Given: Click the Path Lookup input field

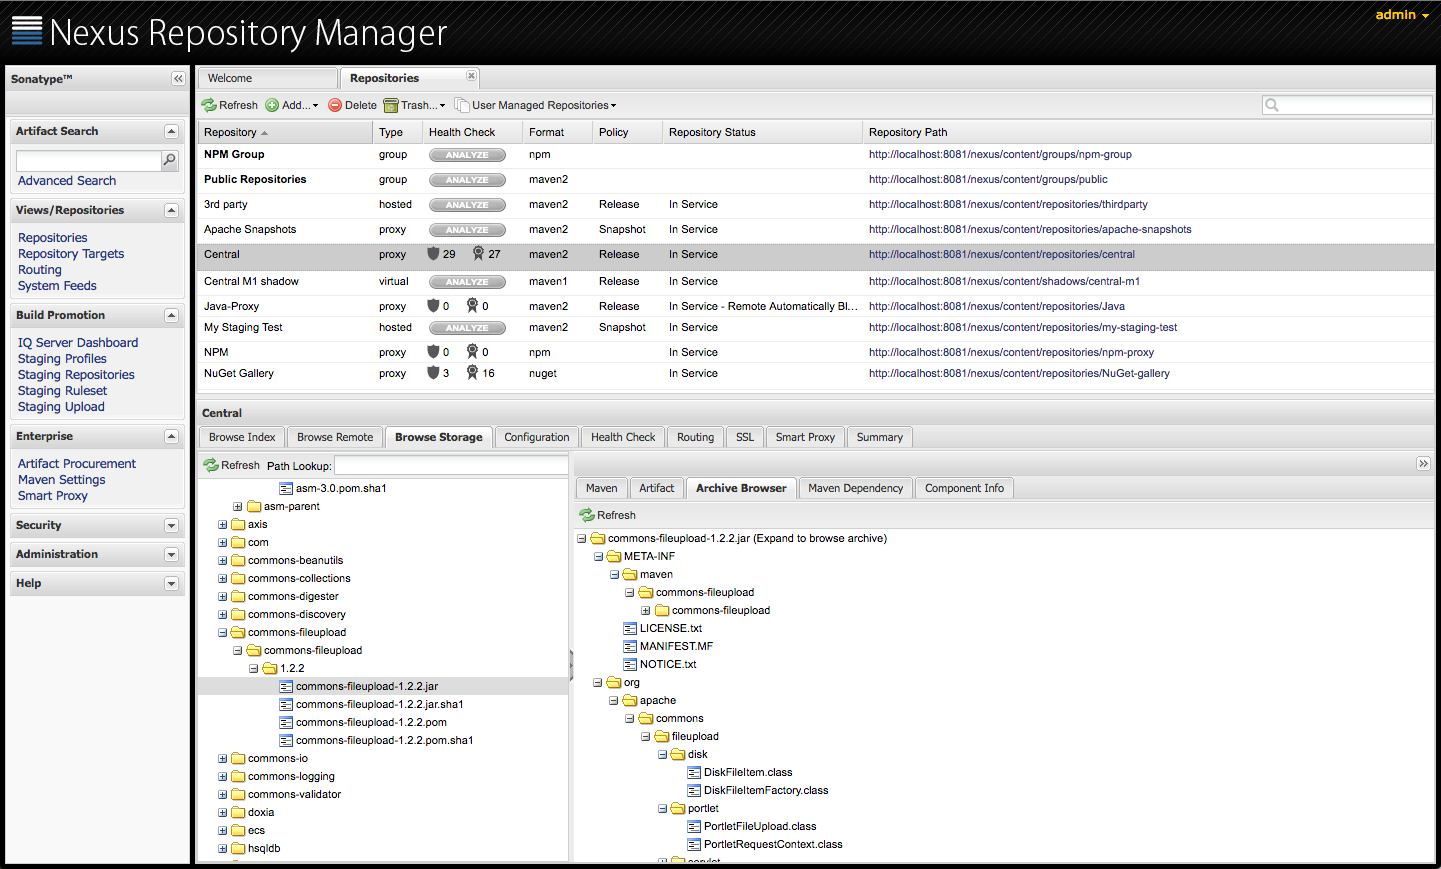Looking at the screenshot, I should [451, 466].
